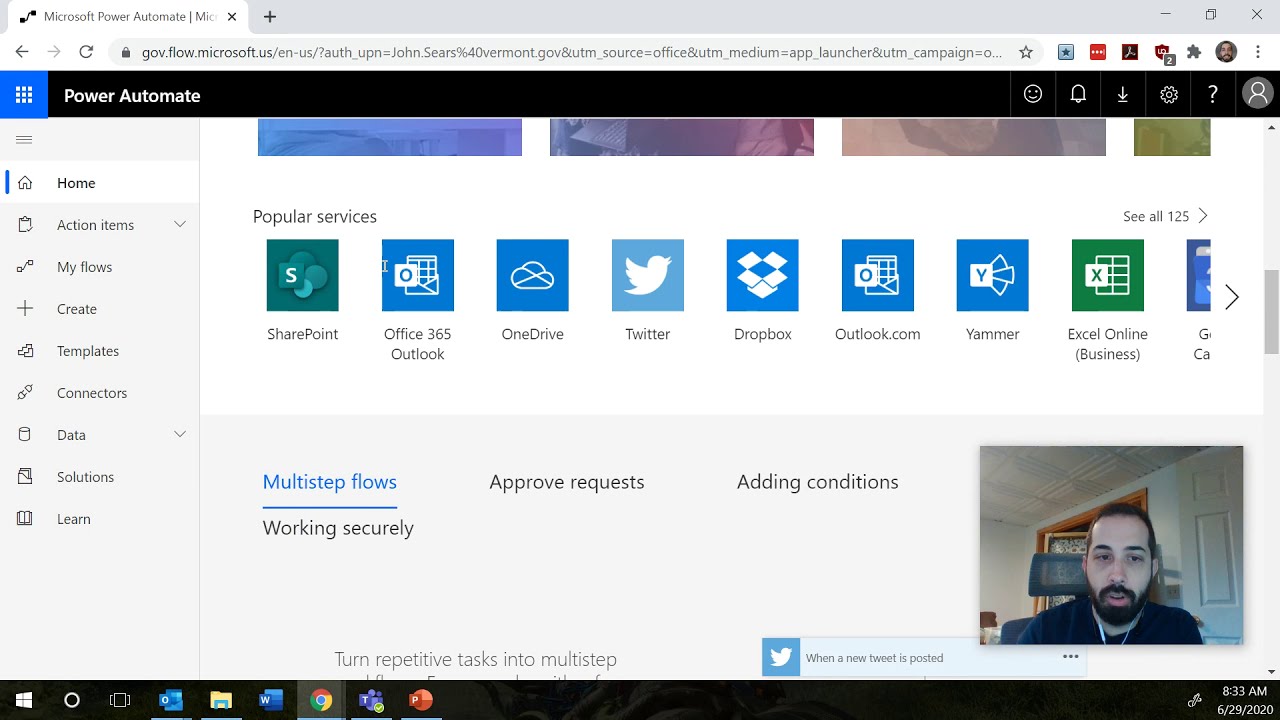1280x720 pixels.
Task: Click the See all 125 link
Action: click(x=1165, y=216)
